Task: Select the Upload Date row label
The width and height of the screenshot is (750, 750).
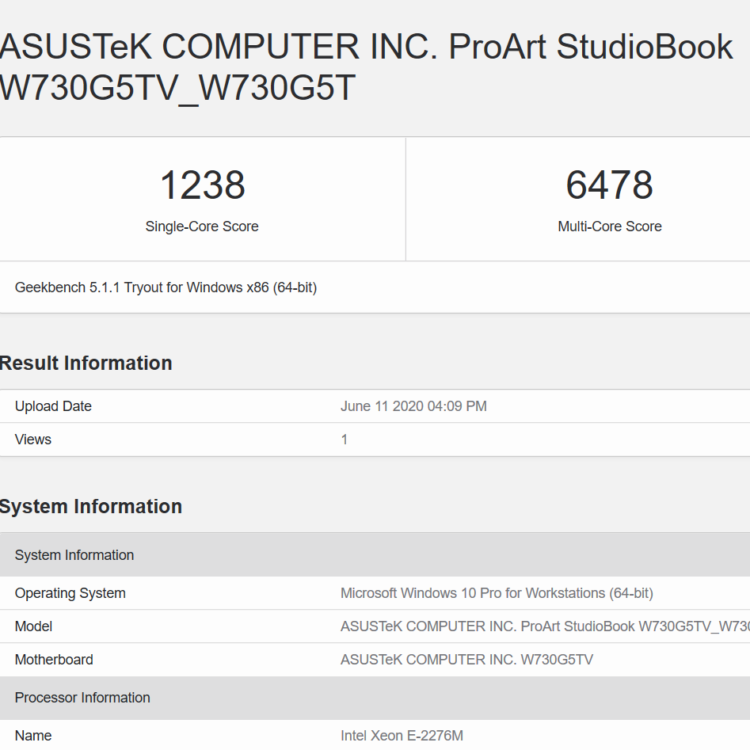Action: click(x=53, y=406)
